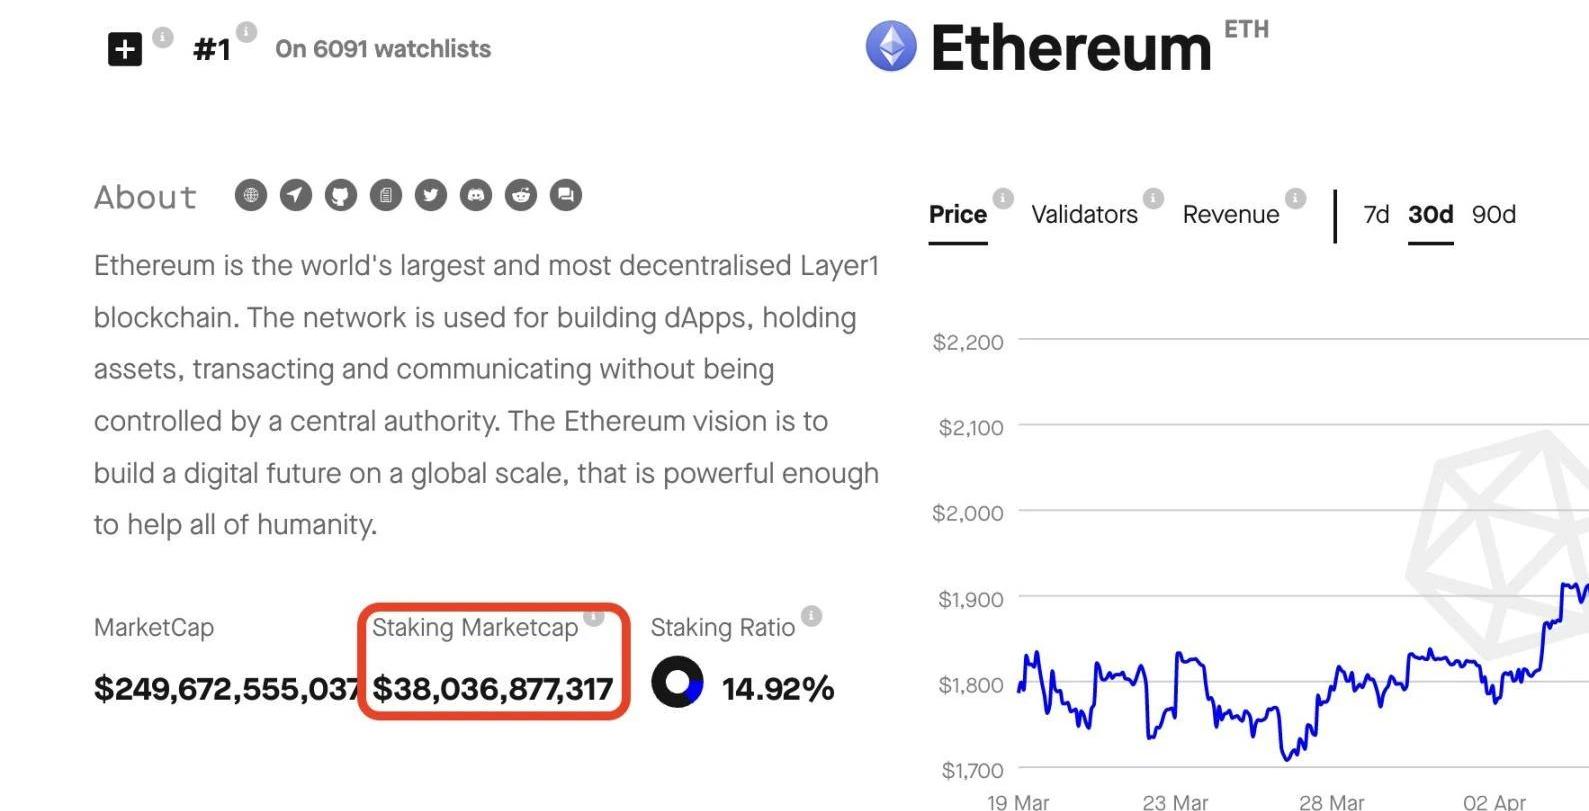This screenshot has height=811, width=1589.
Task: Set chart range to 30d
Action: click(x=1430, y=215)
